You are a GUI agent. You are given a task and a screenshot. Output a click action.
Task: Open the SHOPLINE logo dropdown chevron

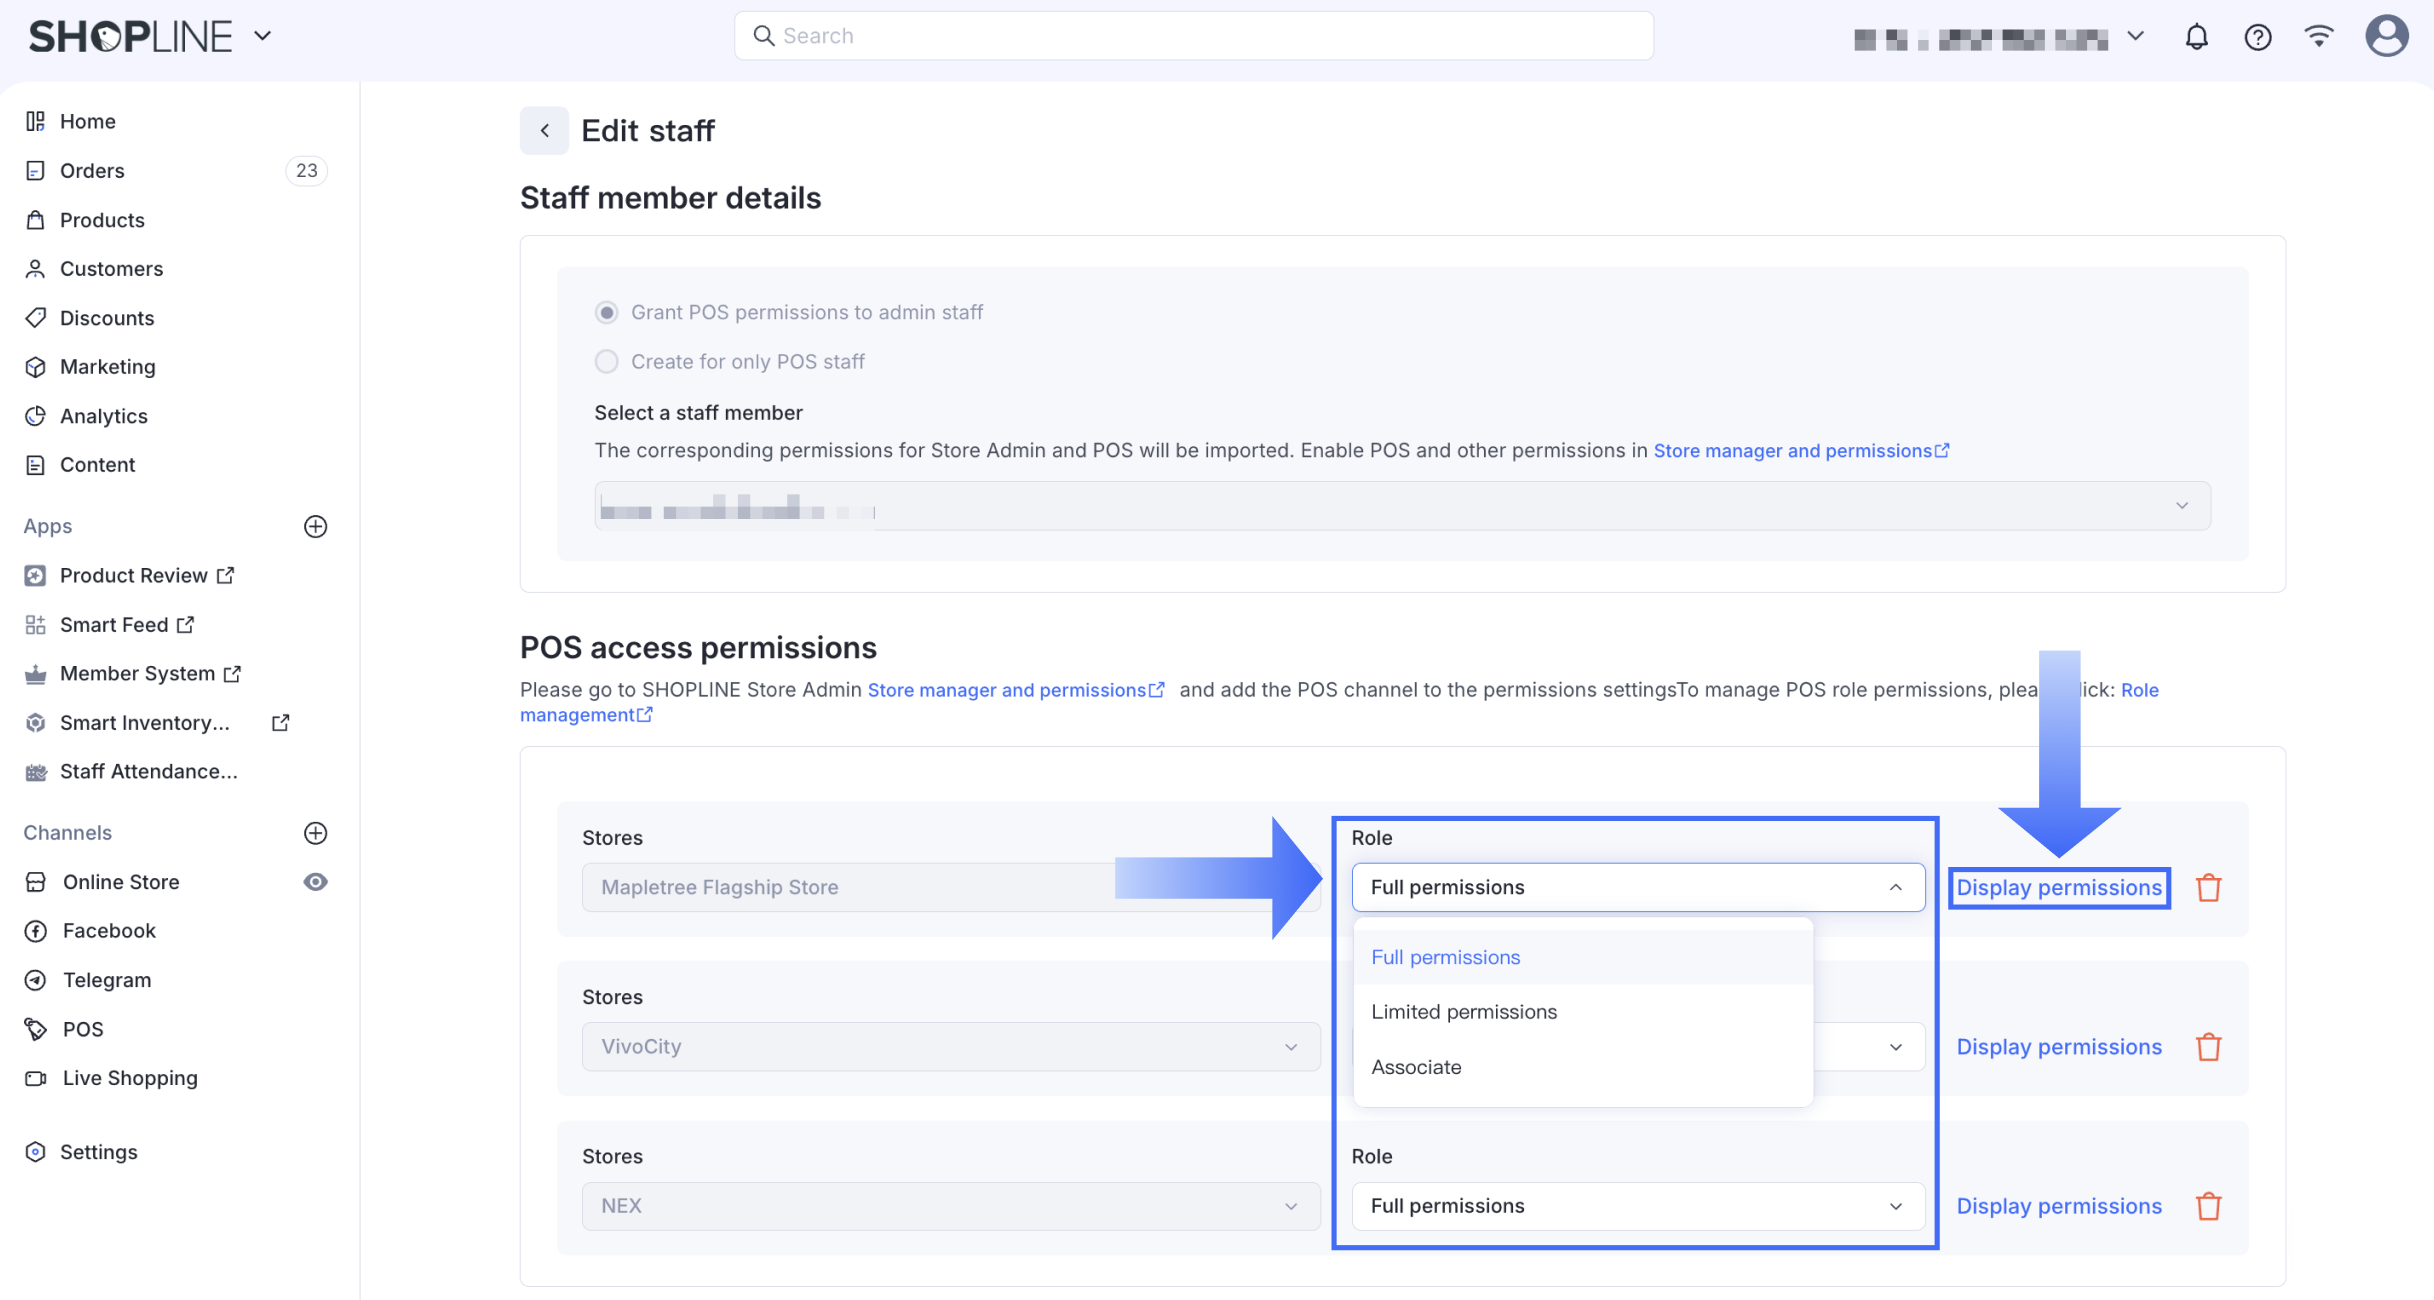263,36
